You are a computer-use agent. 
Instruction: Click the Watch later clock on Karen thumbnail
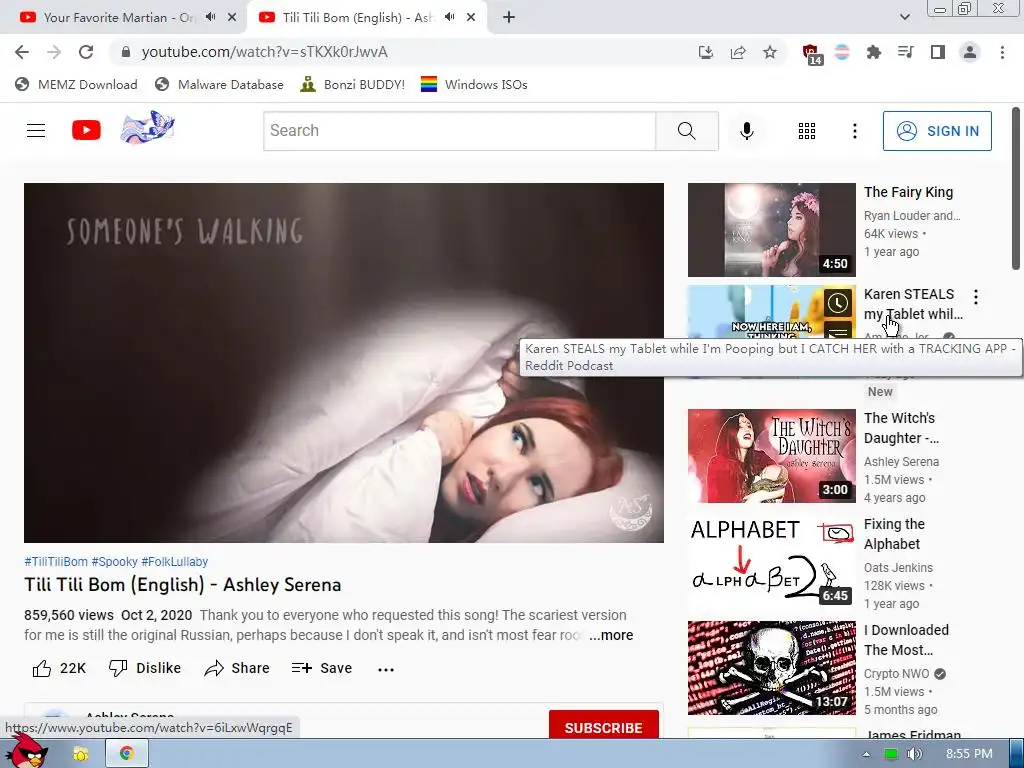(838, 302)
